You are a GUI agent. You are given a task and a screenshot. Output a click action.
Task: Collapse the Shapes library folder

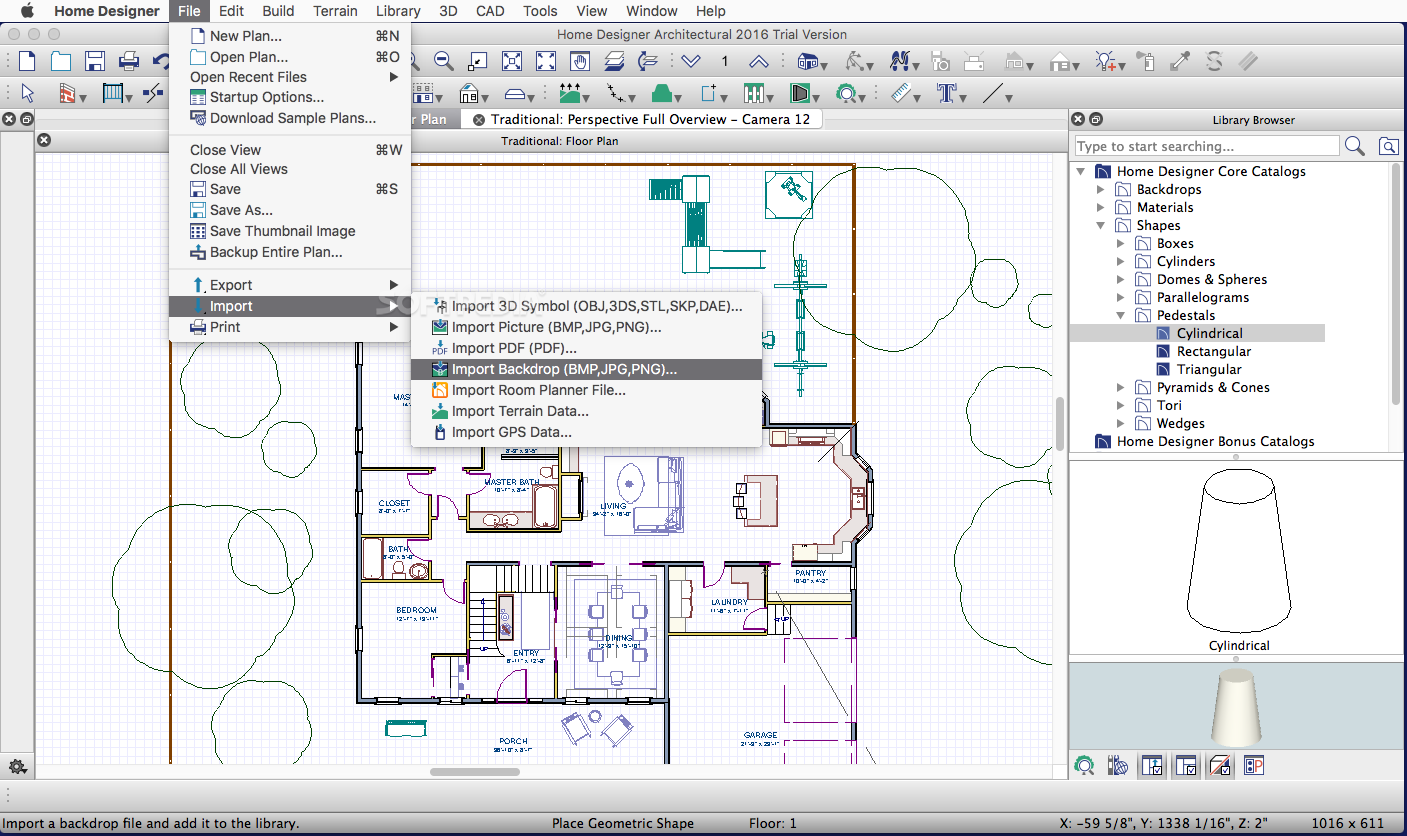1101,225
